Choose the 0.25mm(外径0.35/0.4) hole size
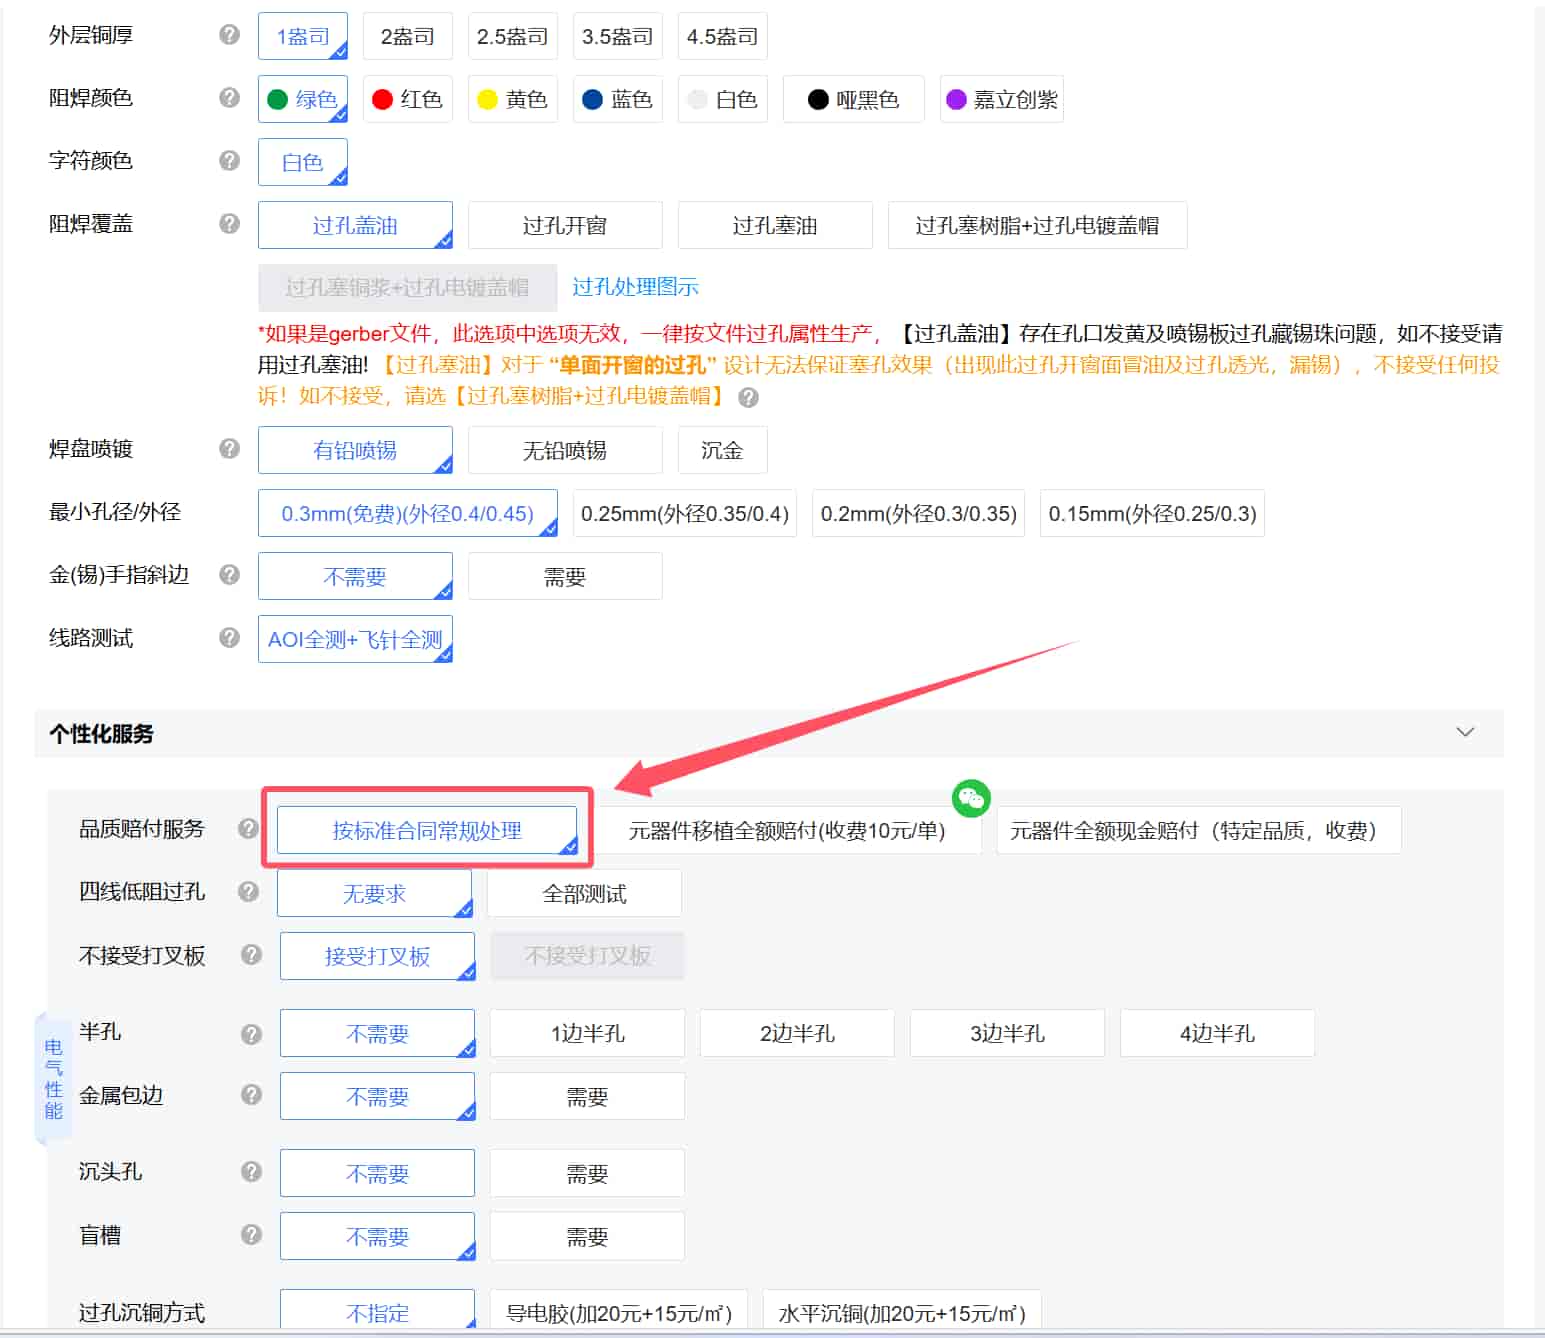This screenshot has height=1338, width=1545. click(684, 513)
